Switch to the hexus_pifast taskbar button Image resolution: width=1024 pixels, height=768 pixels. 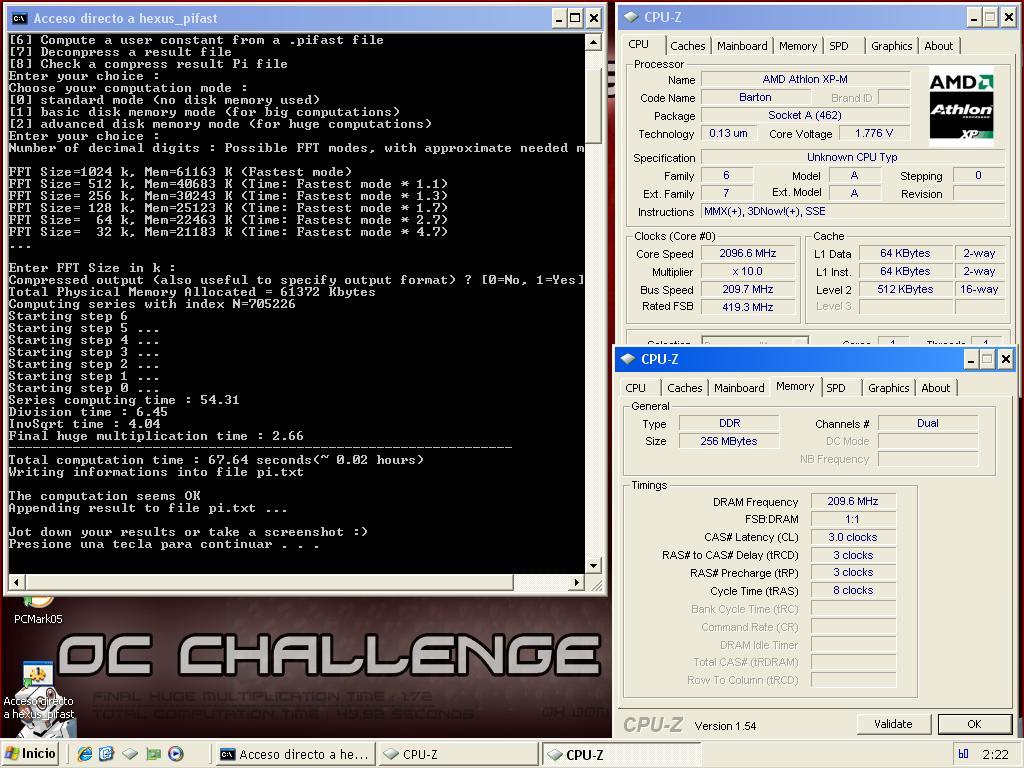pyautogui.click(x=295, y=754)
